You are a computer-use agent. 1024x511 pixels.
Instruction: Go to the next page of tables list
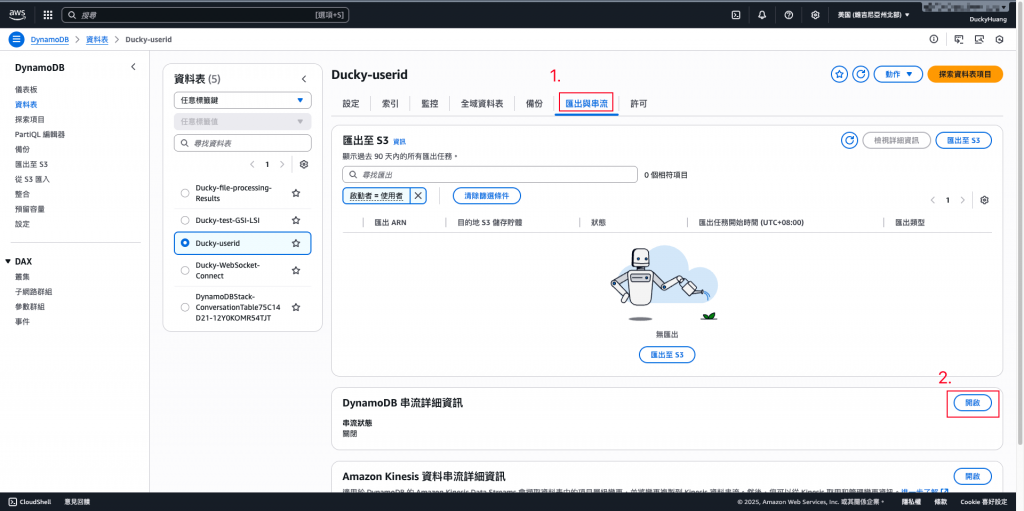pyautogui.click(x=282, y=165)
